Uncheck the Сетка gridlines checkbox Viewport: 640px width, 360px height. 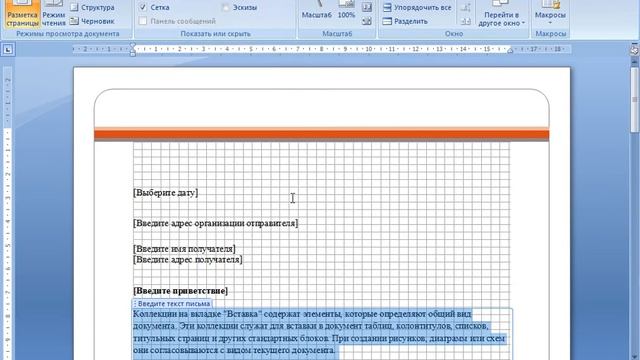tap(143, 7)
